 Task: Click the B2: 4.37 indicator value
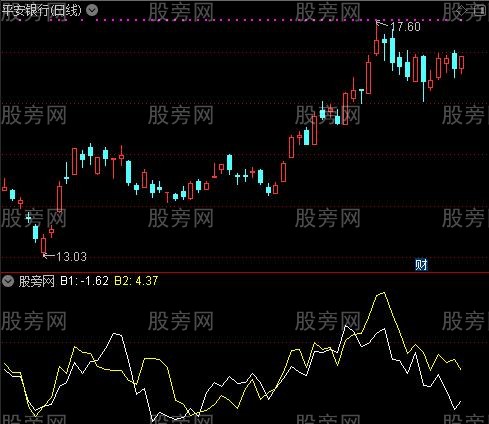(136, 281)
